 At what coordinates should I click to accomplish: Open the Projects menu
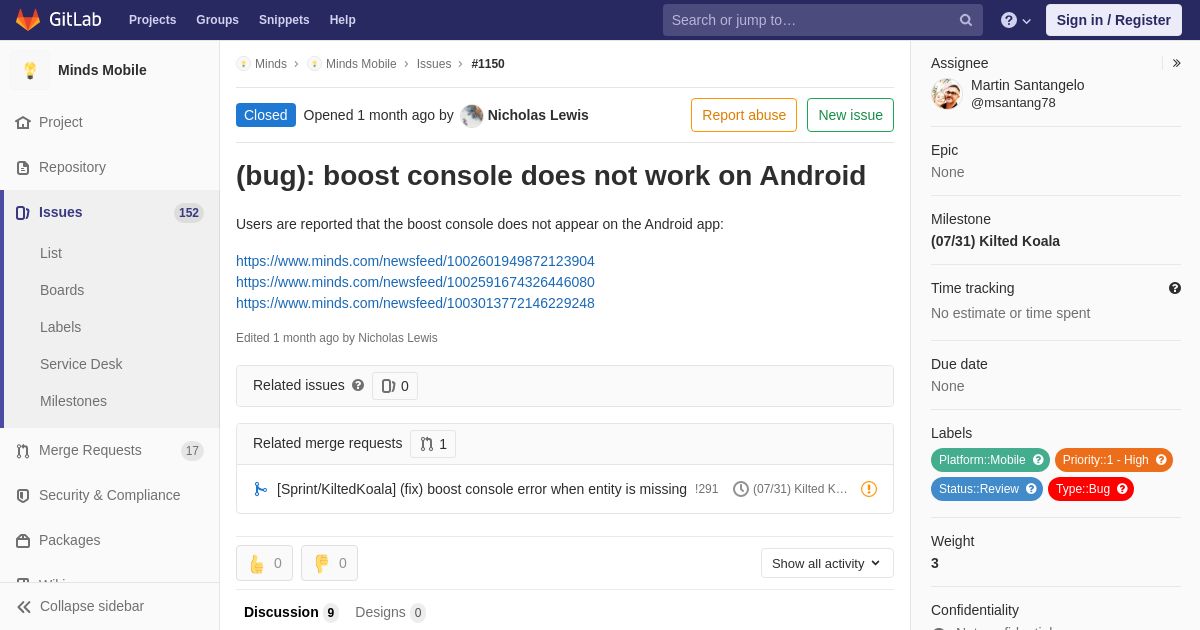click(152, 20)
